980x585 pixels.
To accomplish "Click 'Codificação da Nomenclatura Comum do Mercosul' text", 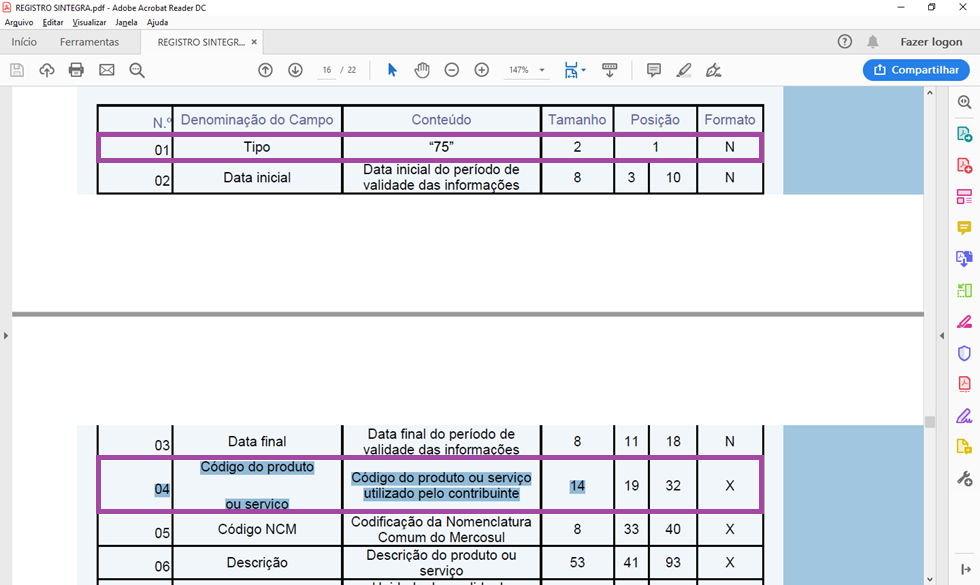I will [441, 529].
